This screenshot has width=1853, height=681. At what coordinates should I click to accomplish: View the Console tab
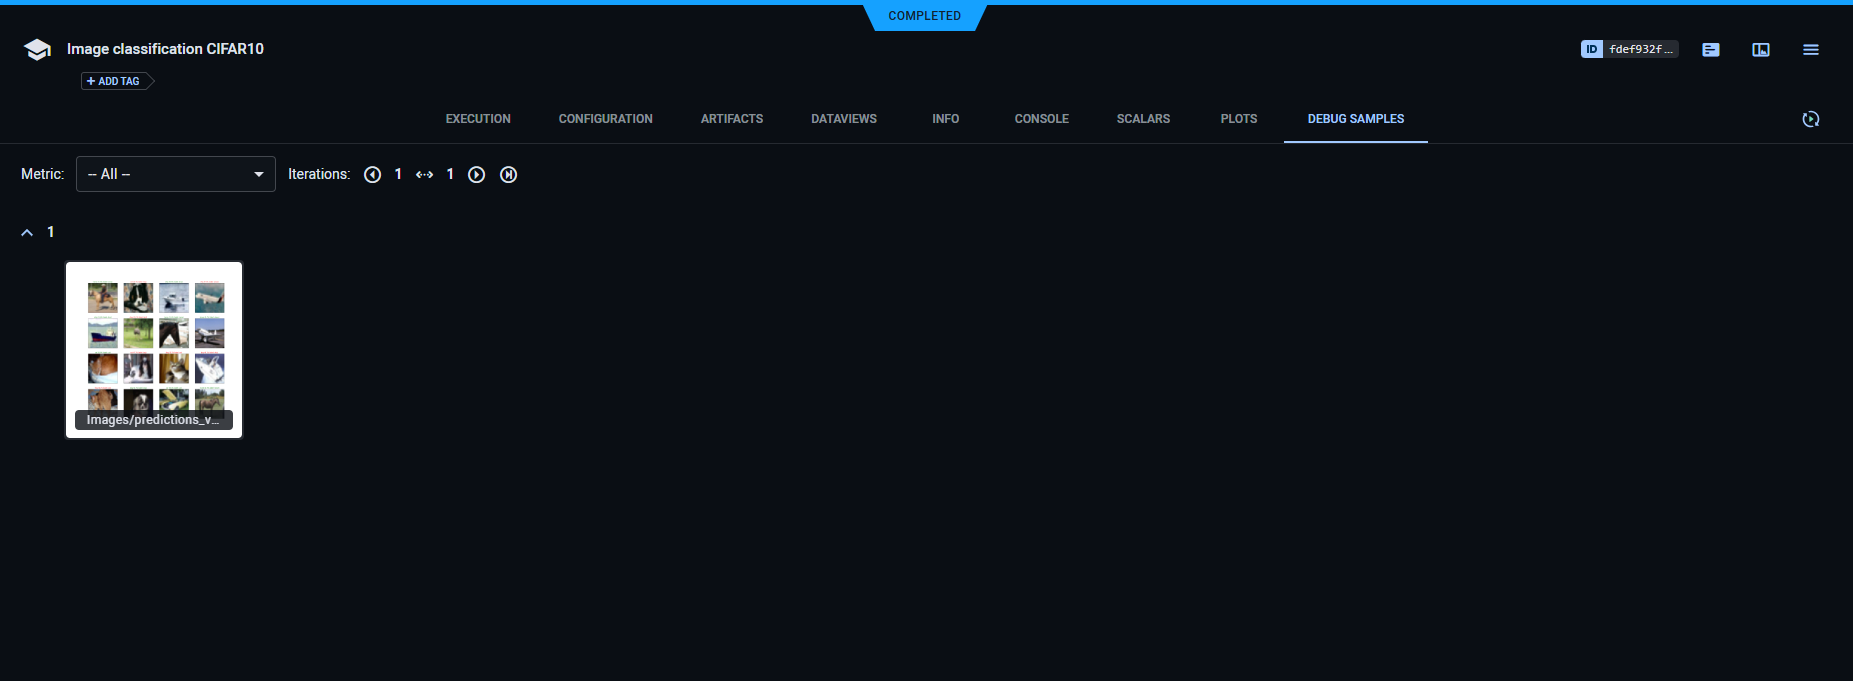(1041, 119)
